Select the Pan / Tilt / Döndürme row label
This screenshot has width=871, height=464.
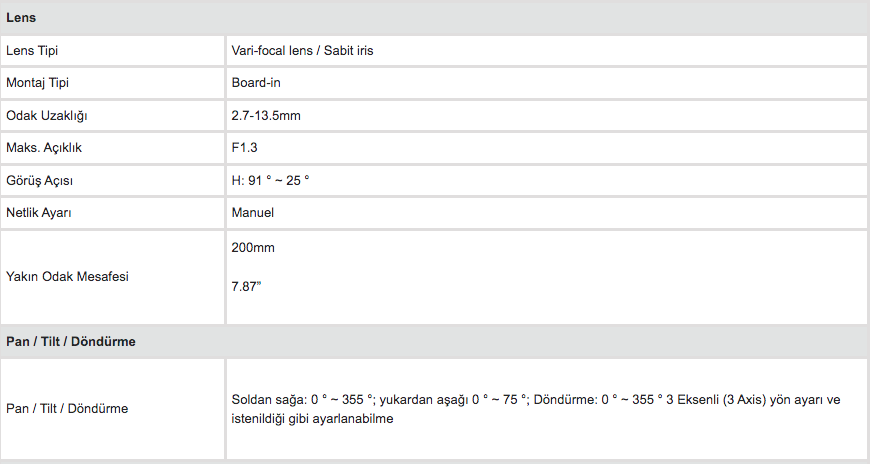tap(67, 408)
